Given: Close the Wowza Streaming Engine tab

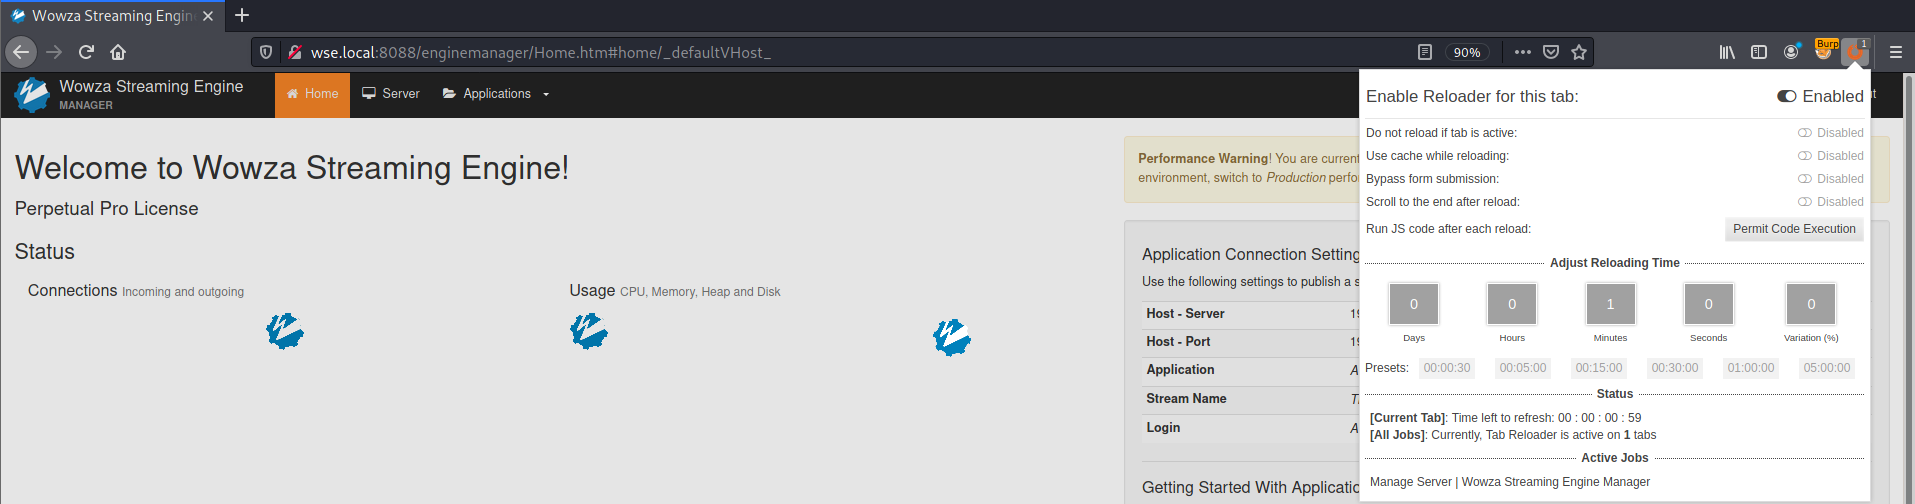Looking at the screenshot, I should point(208,16).
